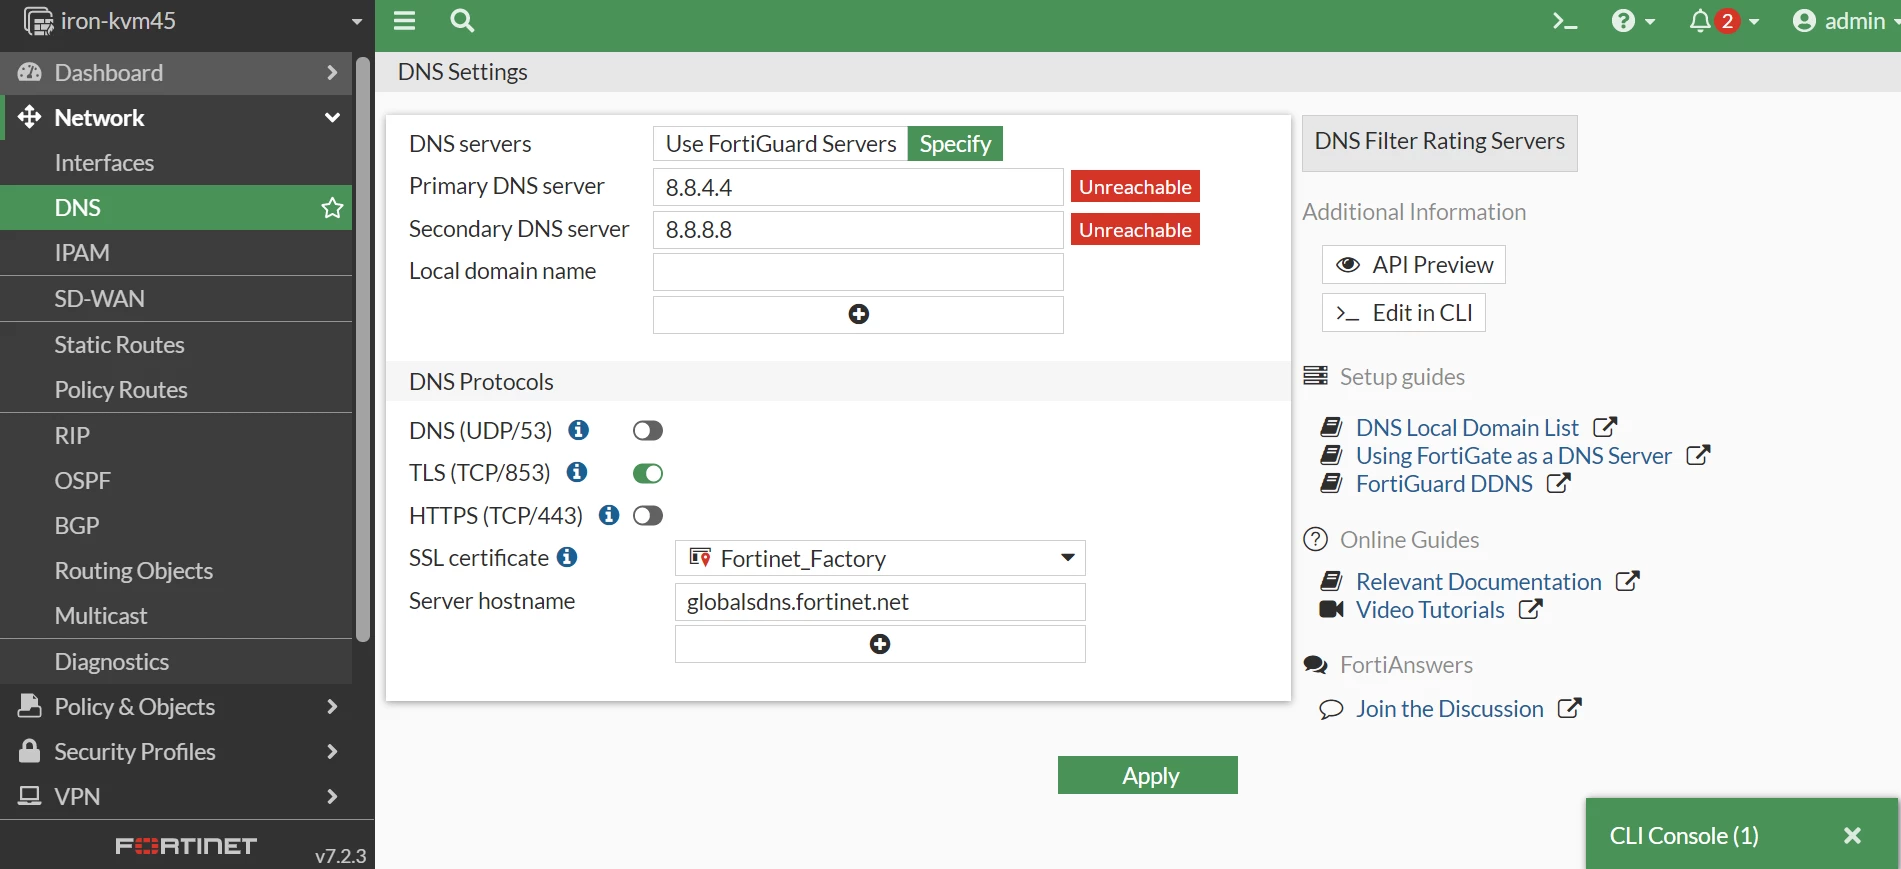Open the CLI console prompt icon in header
Viewport: 1901px width, 869px height.
click(x=1565, y=21)
